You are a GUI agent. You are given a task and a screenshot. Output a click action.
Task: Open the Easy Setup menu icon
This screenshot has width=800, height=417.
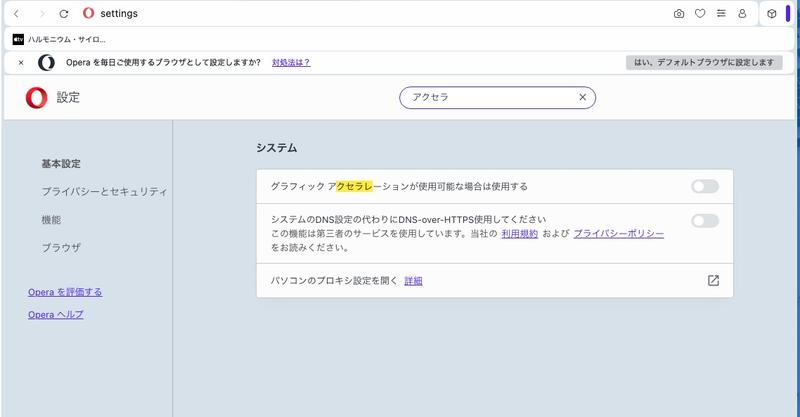click(721, 14)
